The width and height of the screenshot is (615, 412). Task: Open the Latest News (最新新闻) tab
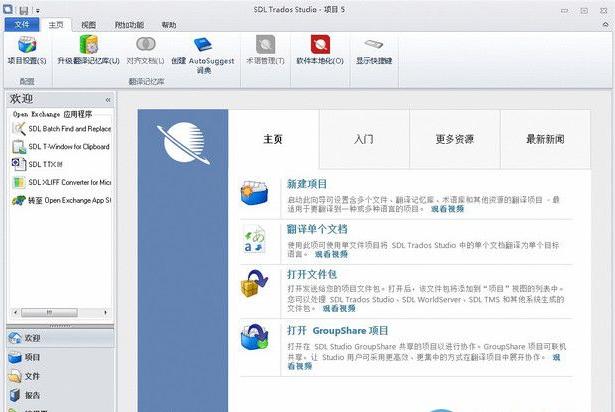pos(545,139)
